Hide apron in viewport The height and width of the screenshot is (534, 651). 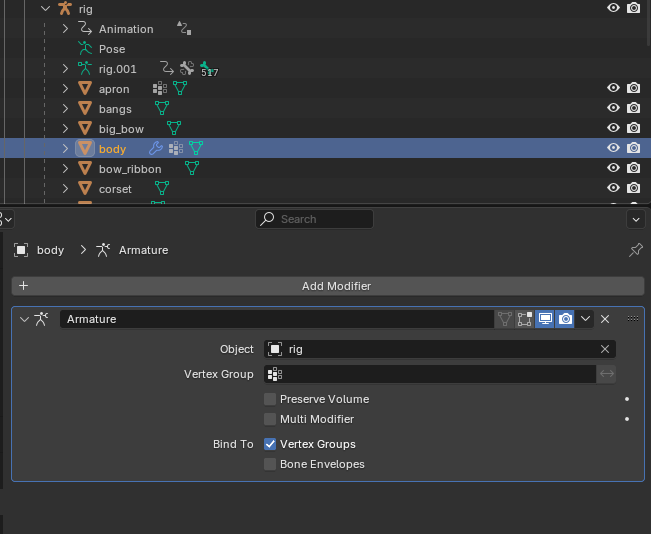[x=613, y=88]
